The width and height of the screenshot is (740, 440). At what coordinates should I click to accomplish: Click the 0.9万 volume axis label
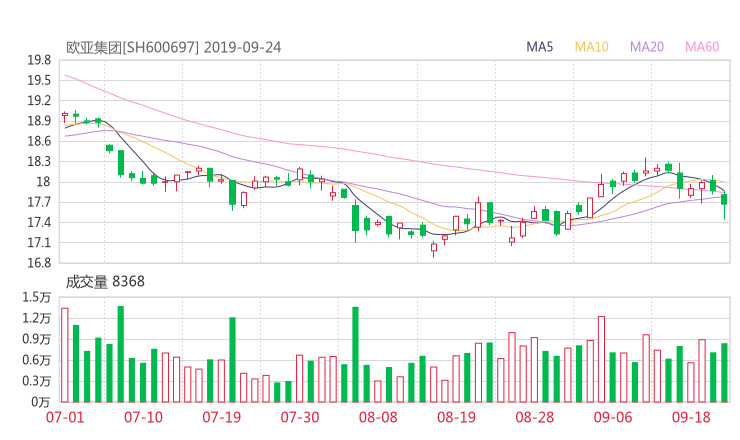(36, 339)
